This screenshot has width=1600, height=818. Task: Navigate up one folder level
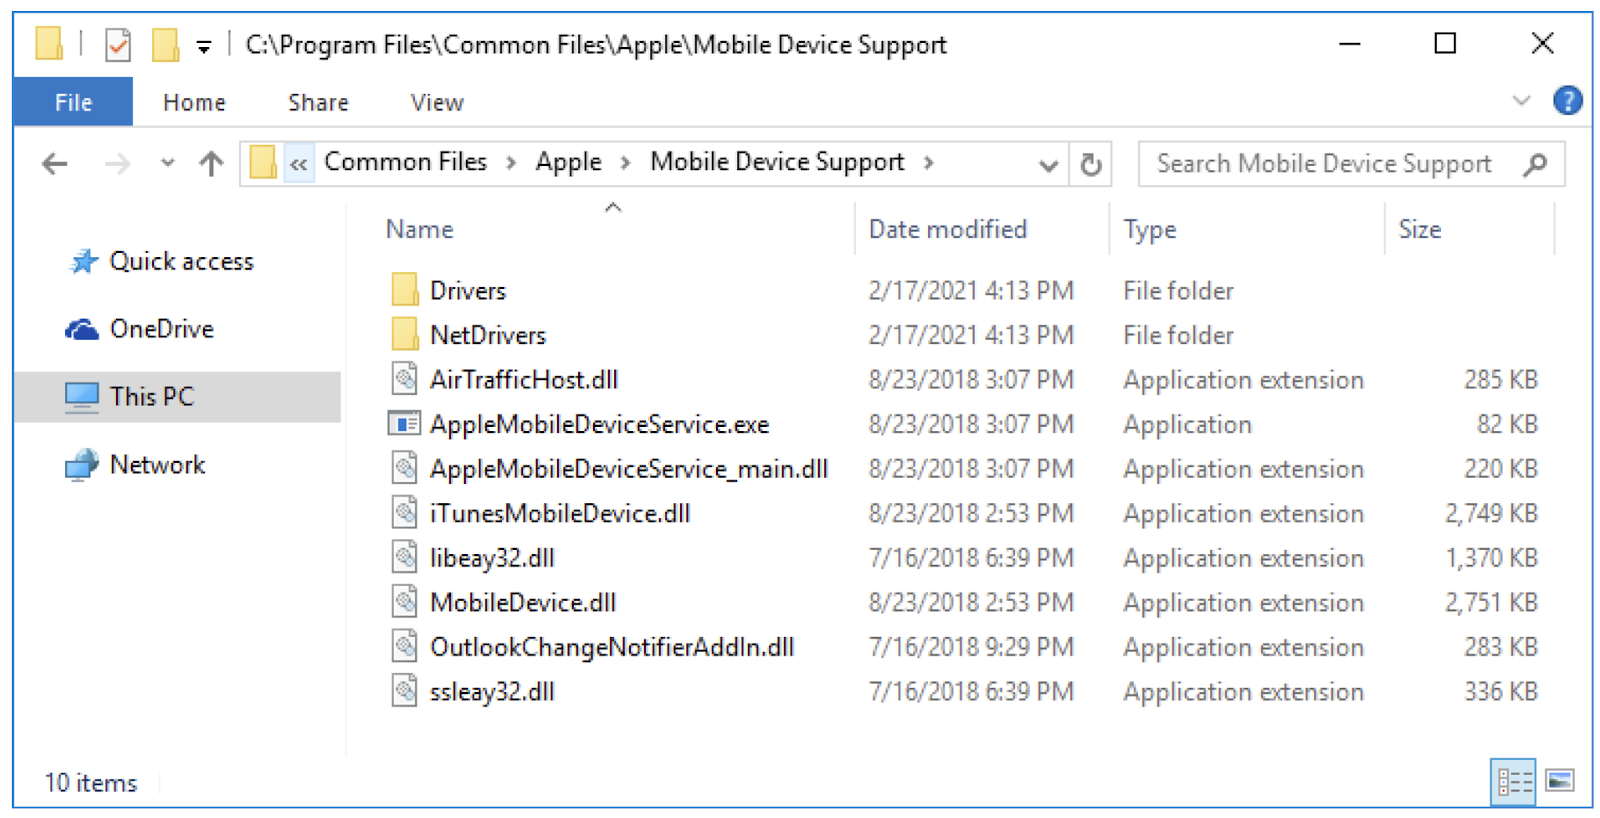click(210, 163)
